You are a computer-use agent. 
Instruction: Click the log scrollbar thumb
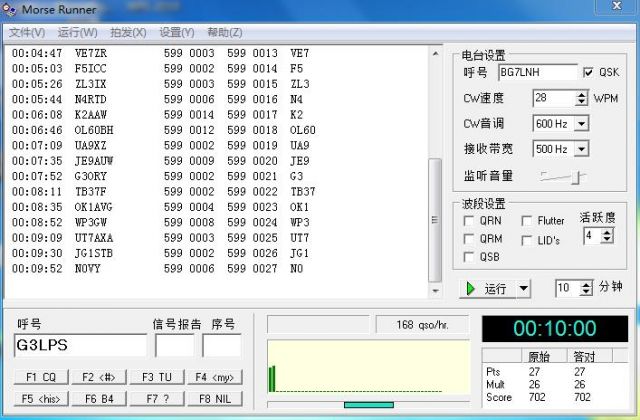pyautogui.click(x=435, y=220)
